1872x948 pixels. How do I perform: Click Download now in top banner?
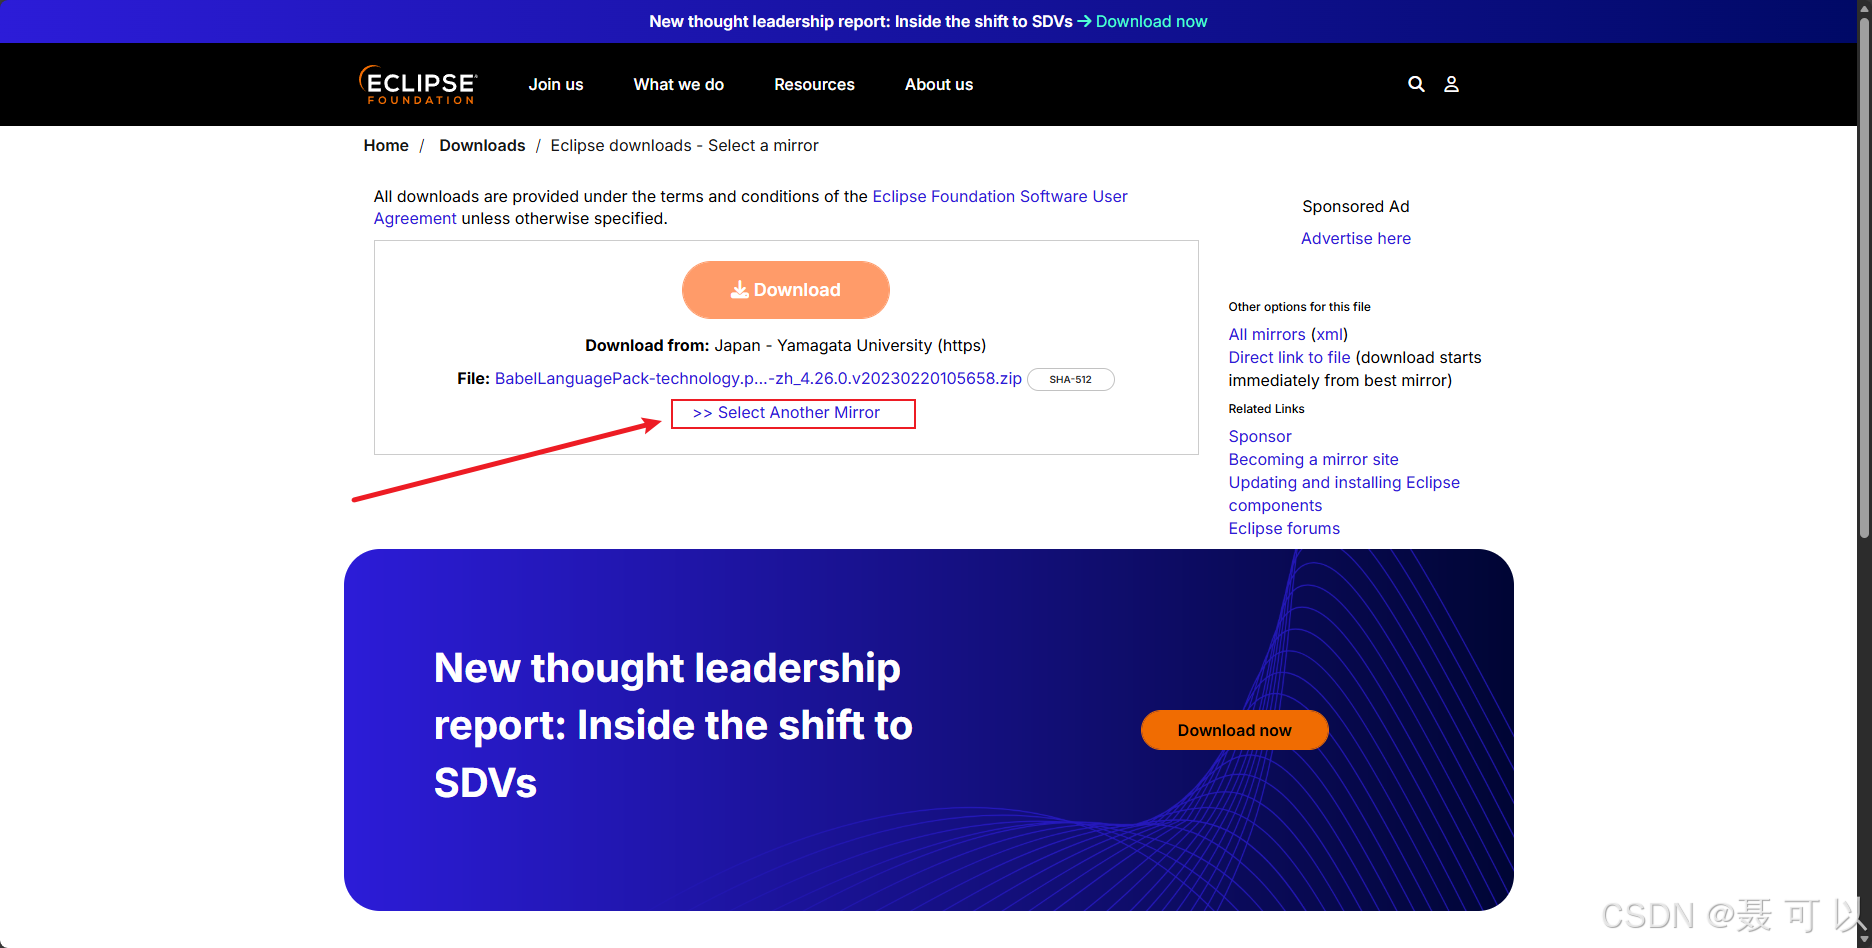[1152, 22]
